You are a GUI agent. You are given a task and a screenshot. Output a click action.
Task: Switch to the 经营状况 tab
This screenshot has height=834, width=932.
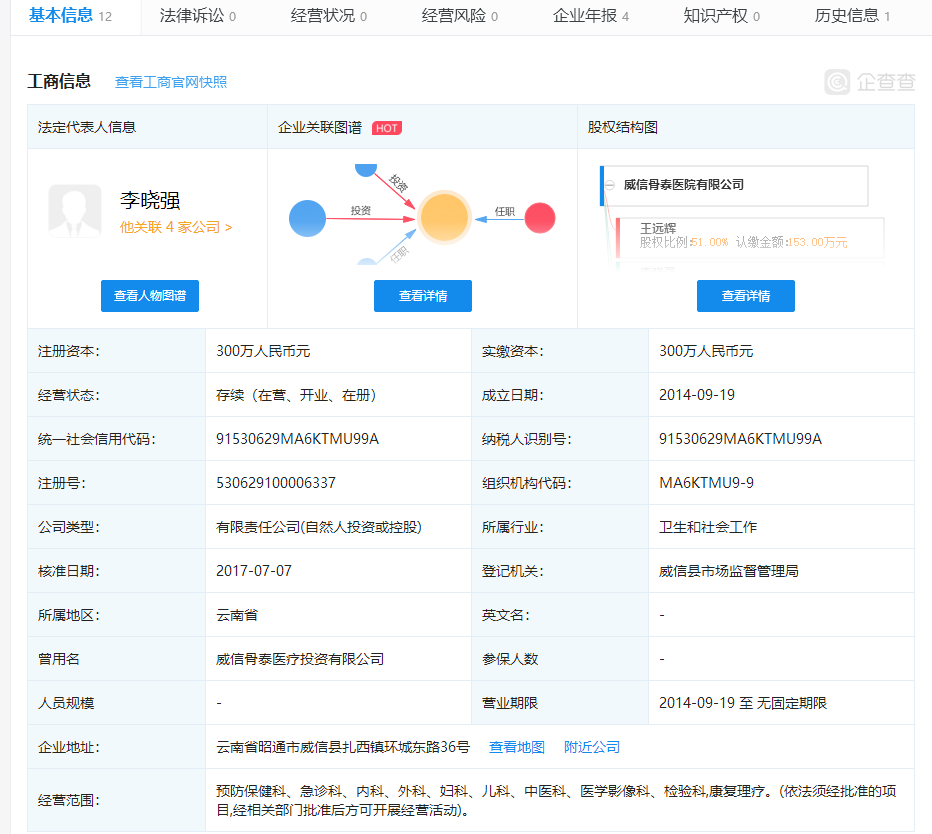(329, 16)
